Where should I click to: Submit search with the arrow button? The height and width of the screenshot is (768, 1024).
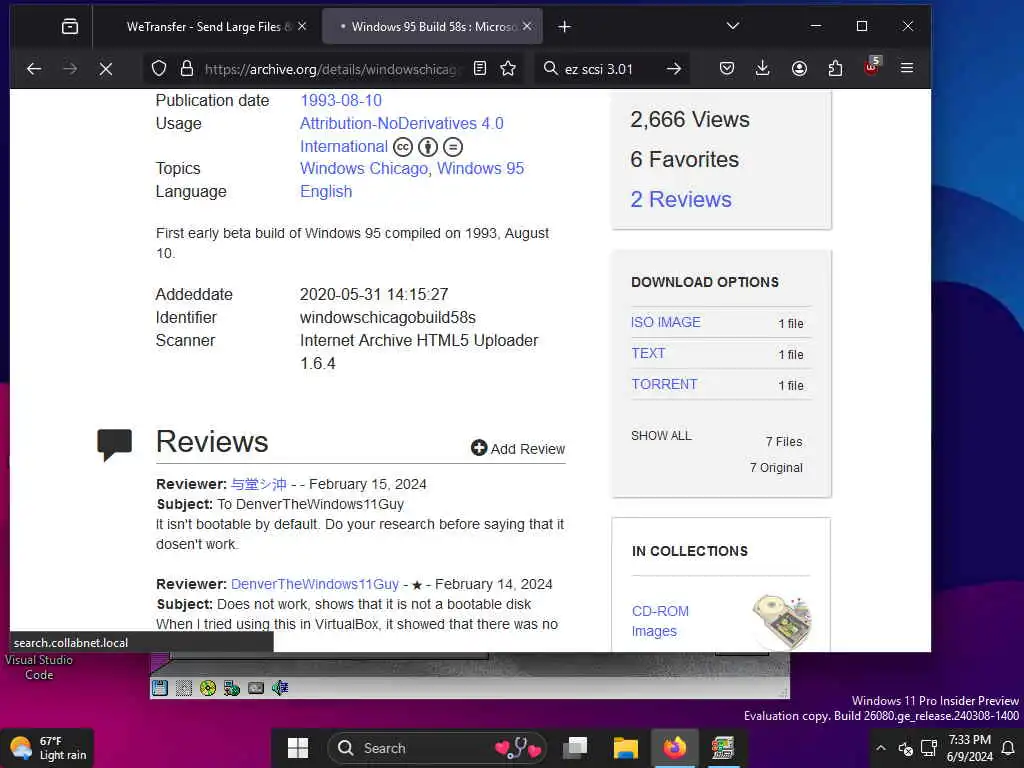[674, 69]
